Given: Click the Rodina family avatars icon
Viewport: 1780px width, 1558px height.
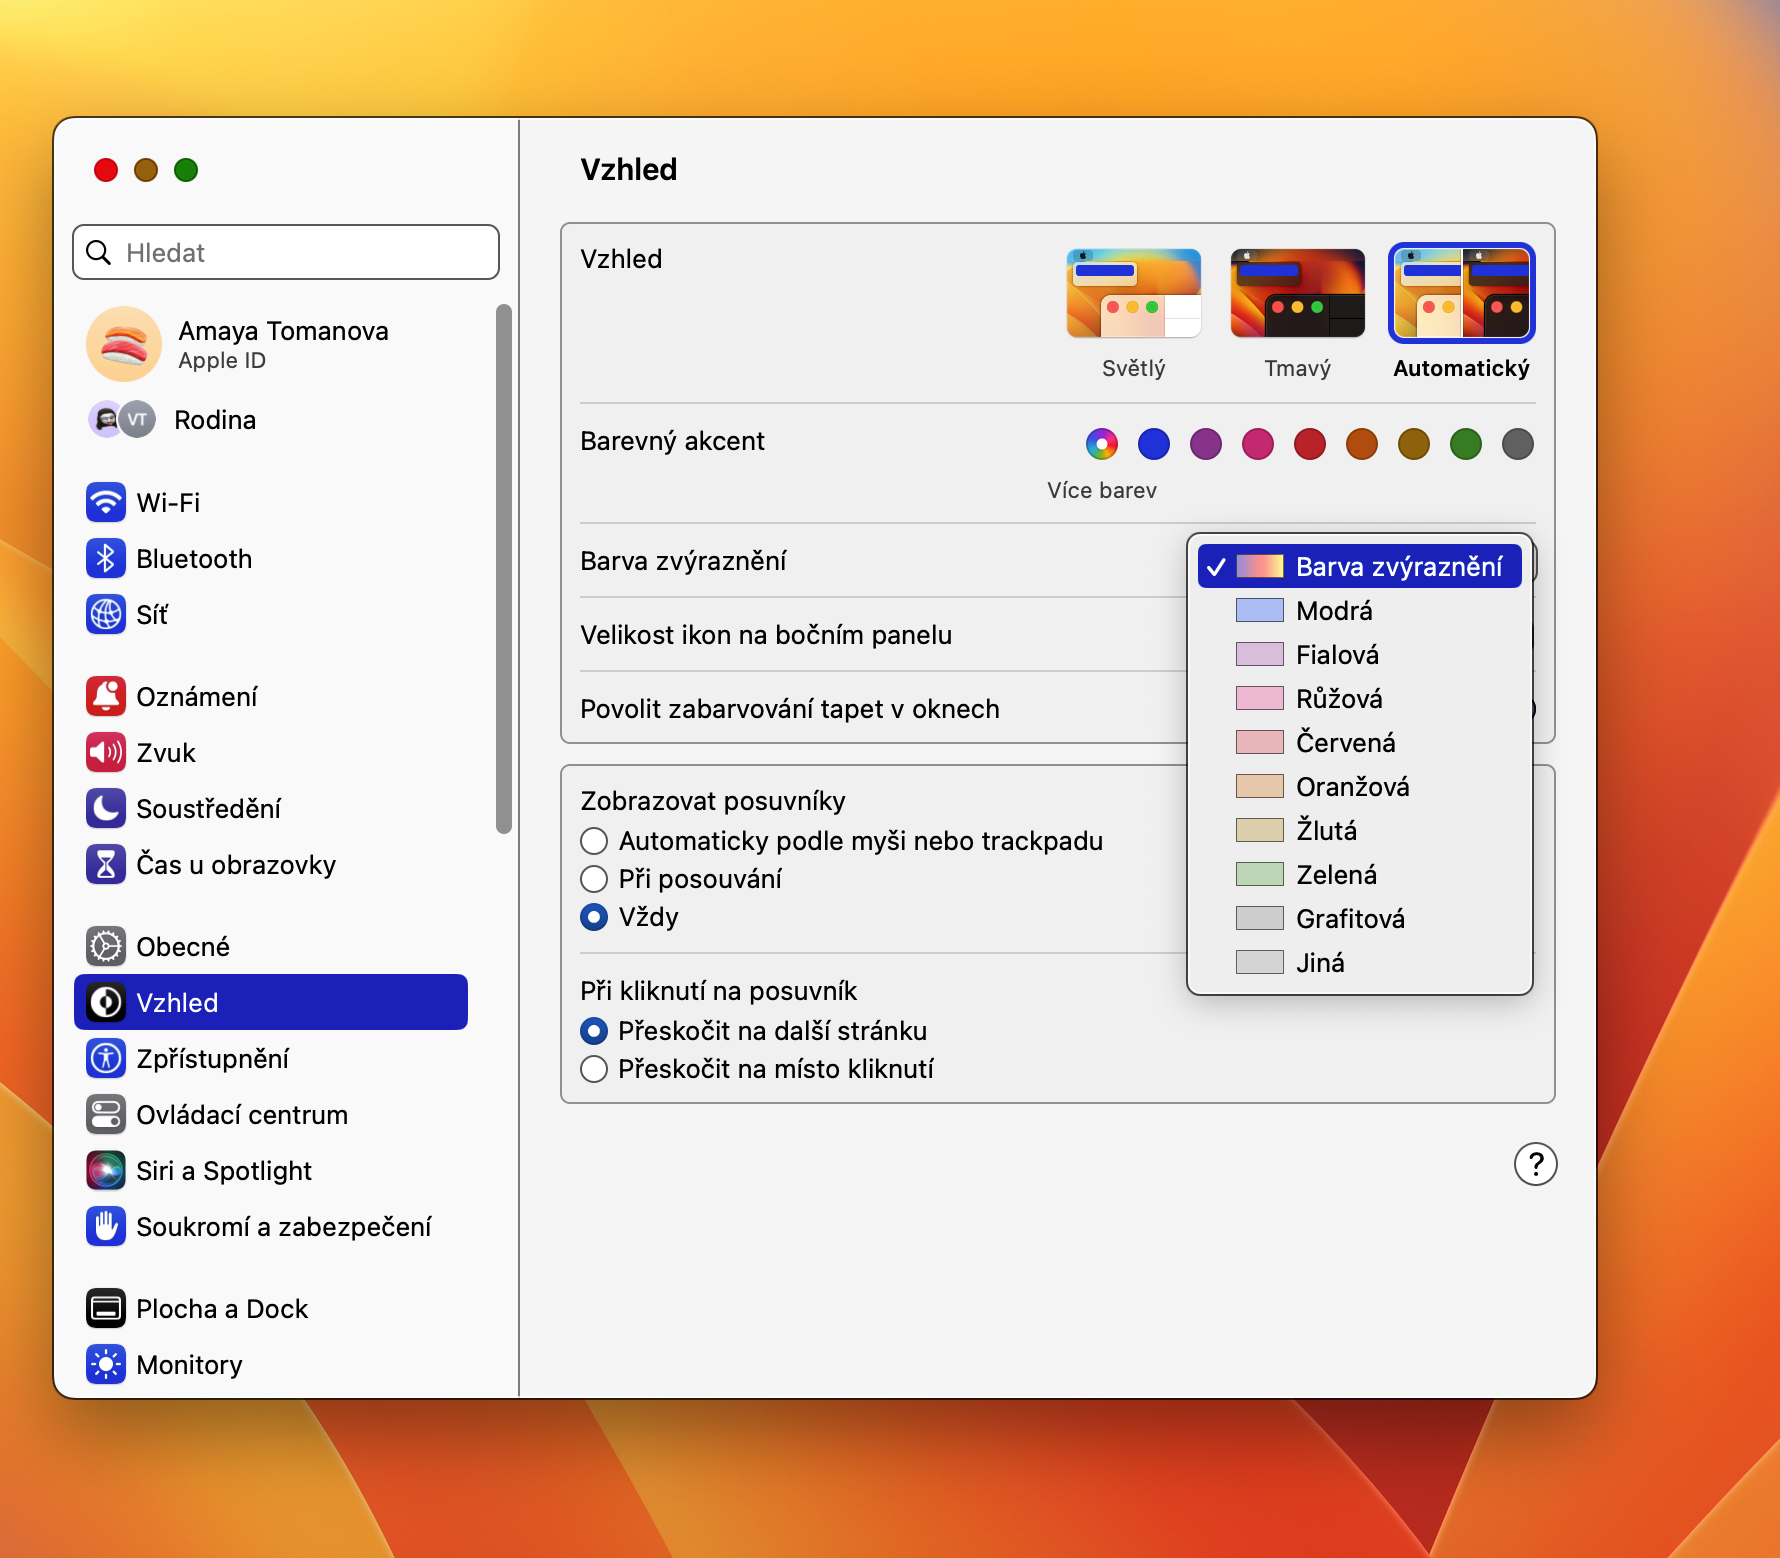Looking at the screenshot, I should [x=122, y=419].
